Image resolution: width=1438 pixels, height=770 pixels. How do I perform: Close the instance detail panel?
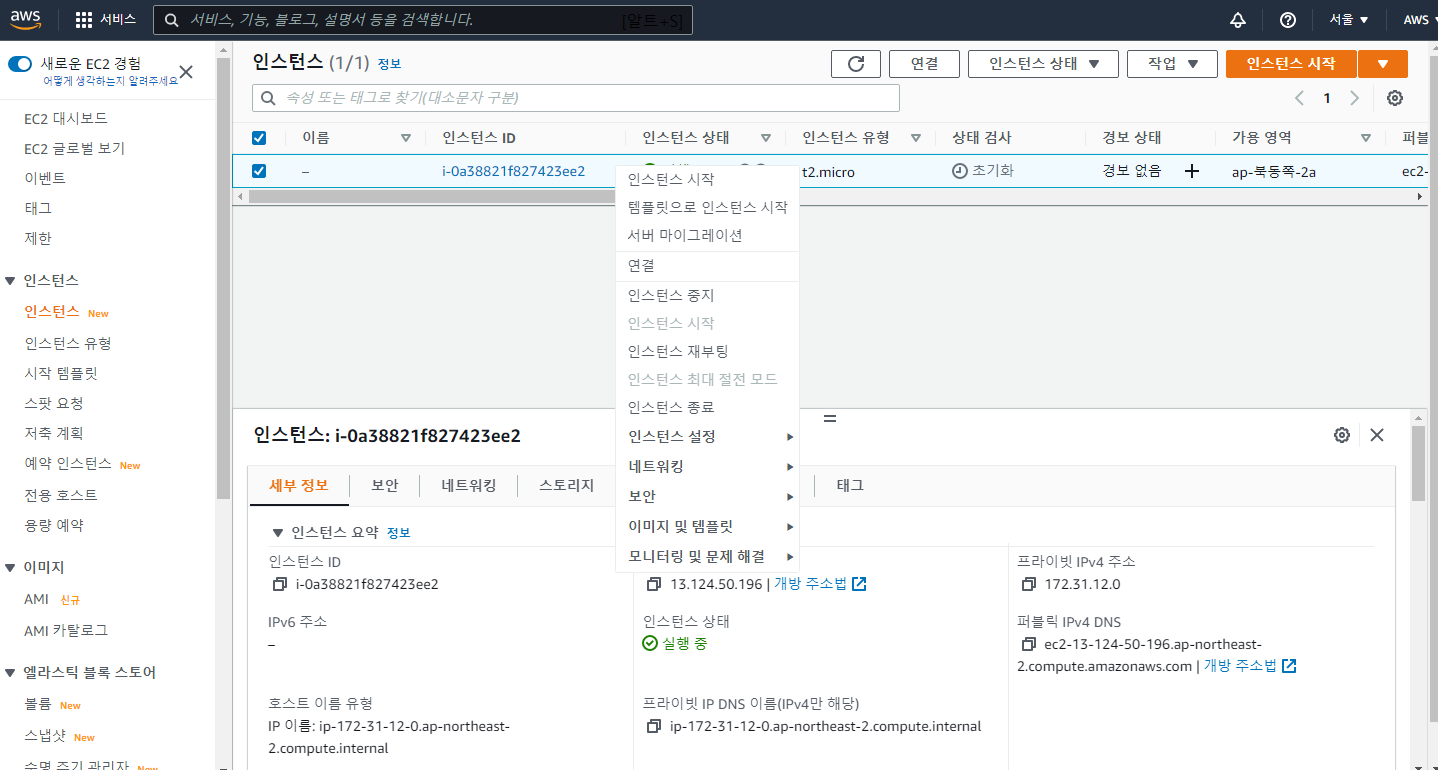[1377, 435]
